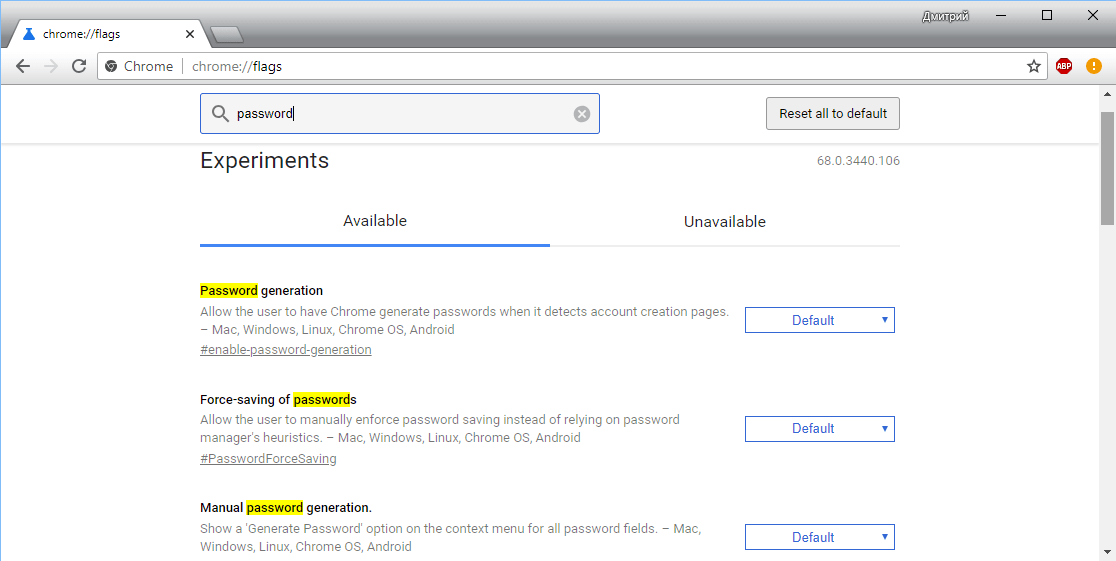Click the forward navigation arrow
Image resolution: width=1116 pixels, height=561 pixels.
51,66
